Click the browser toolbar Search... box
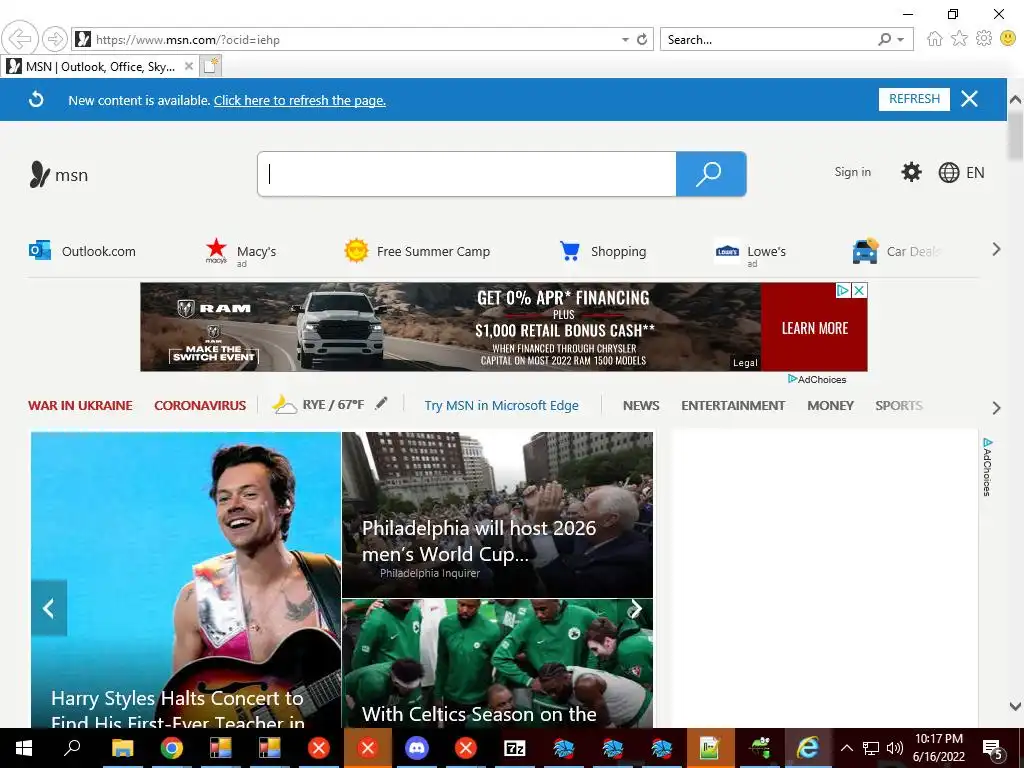1024x768 pixels. [x=767, y=40]
